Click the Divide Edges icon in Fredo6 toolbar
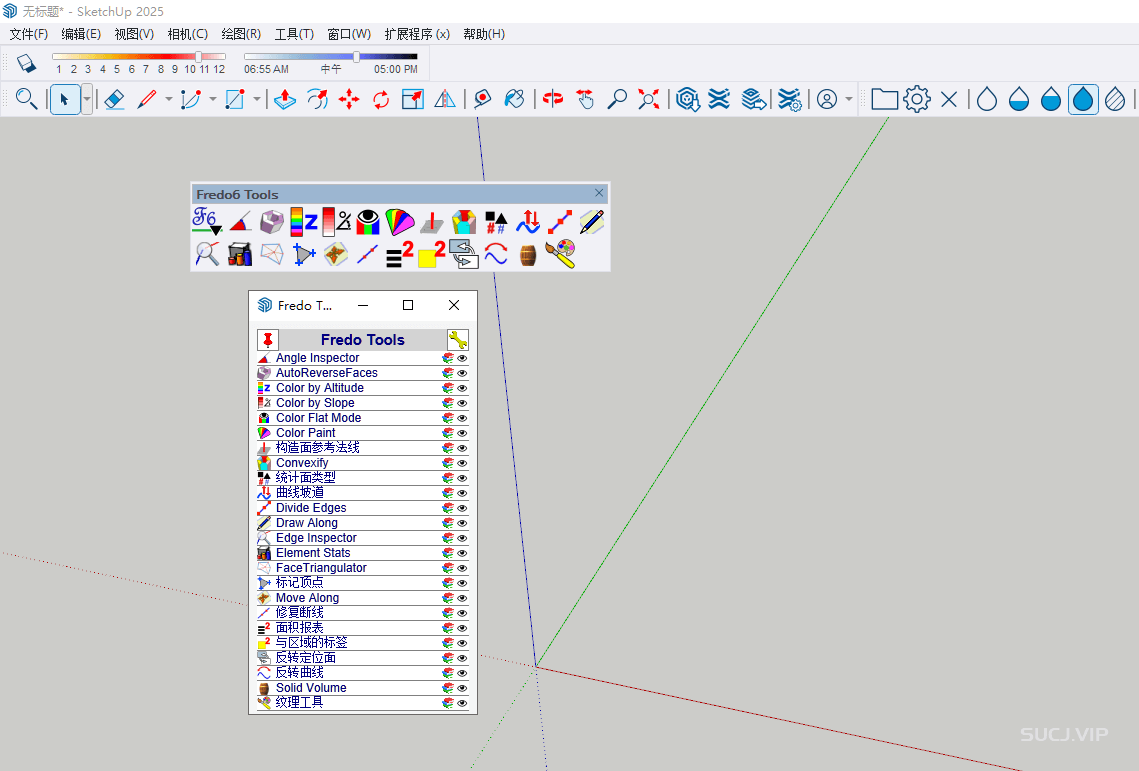The image size is (1139, 771). (559, 222)
